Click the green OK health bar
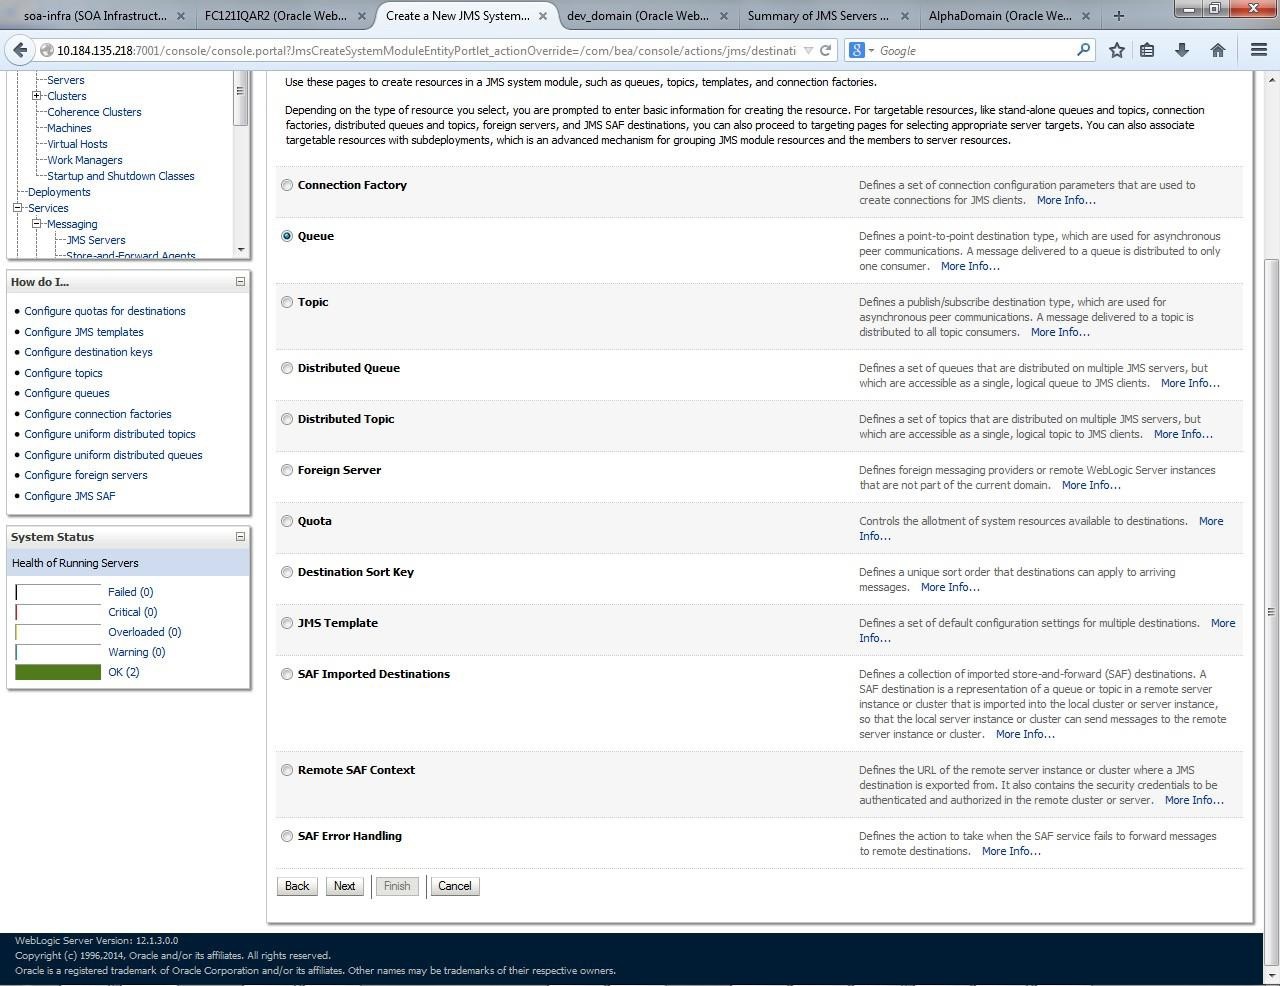Image resolution: width=1280 pixels, height=986 pixels. pos(58,672)
